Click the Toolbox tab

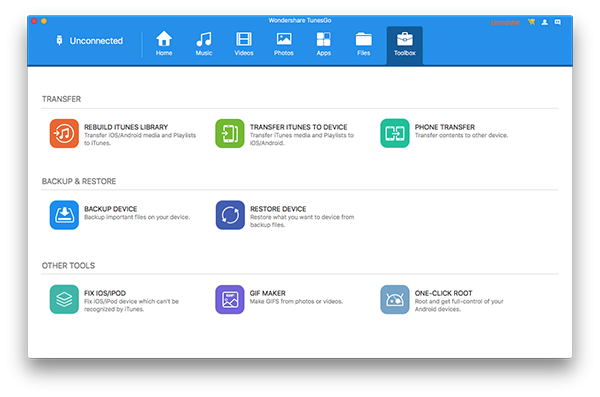click(x=404, y=45)
